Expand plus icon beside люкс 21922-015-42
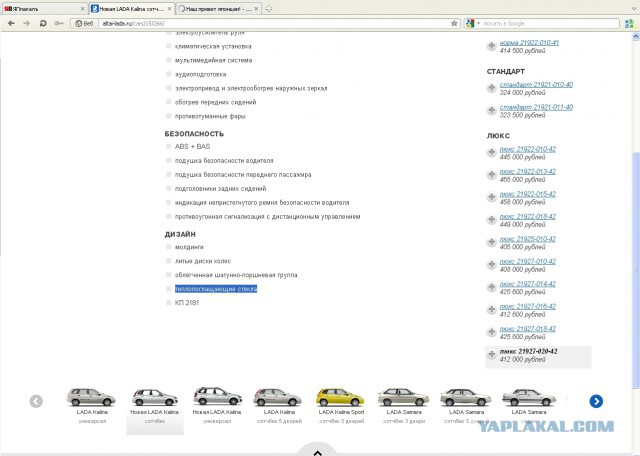Image resolution: width=640 pixels, height=456 pixels. pyautogui.click(x=491, y=197)
